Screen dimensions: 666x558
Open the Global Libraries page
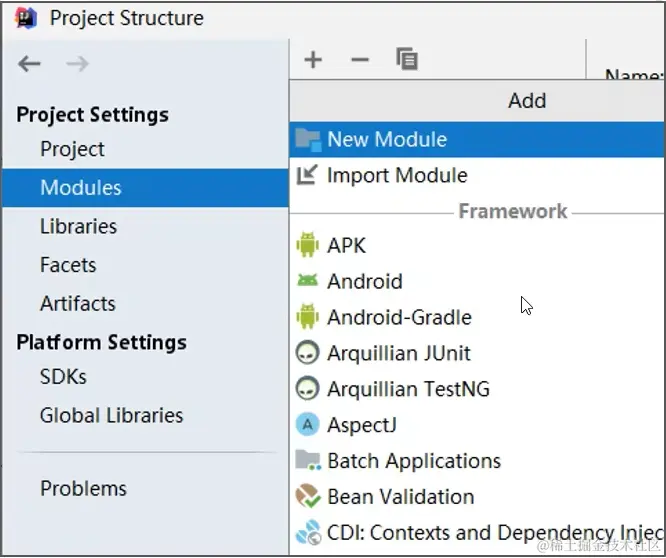(111, 415)
